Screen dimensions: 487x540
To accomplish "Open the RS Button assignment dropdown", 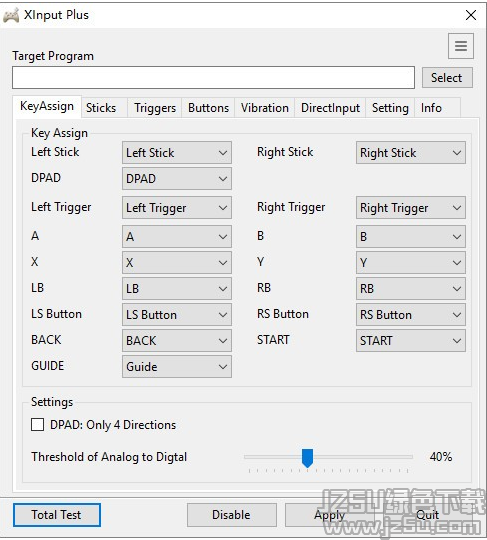I will click(411, 314).
